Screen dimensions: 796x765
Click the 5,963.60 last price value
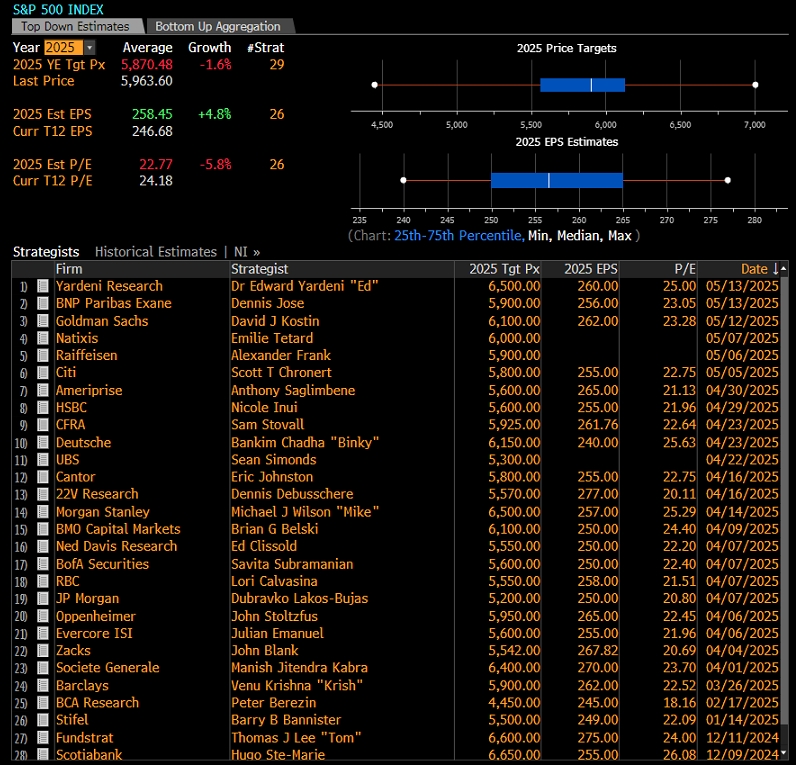147,81
